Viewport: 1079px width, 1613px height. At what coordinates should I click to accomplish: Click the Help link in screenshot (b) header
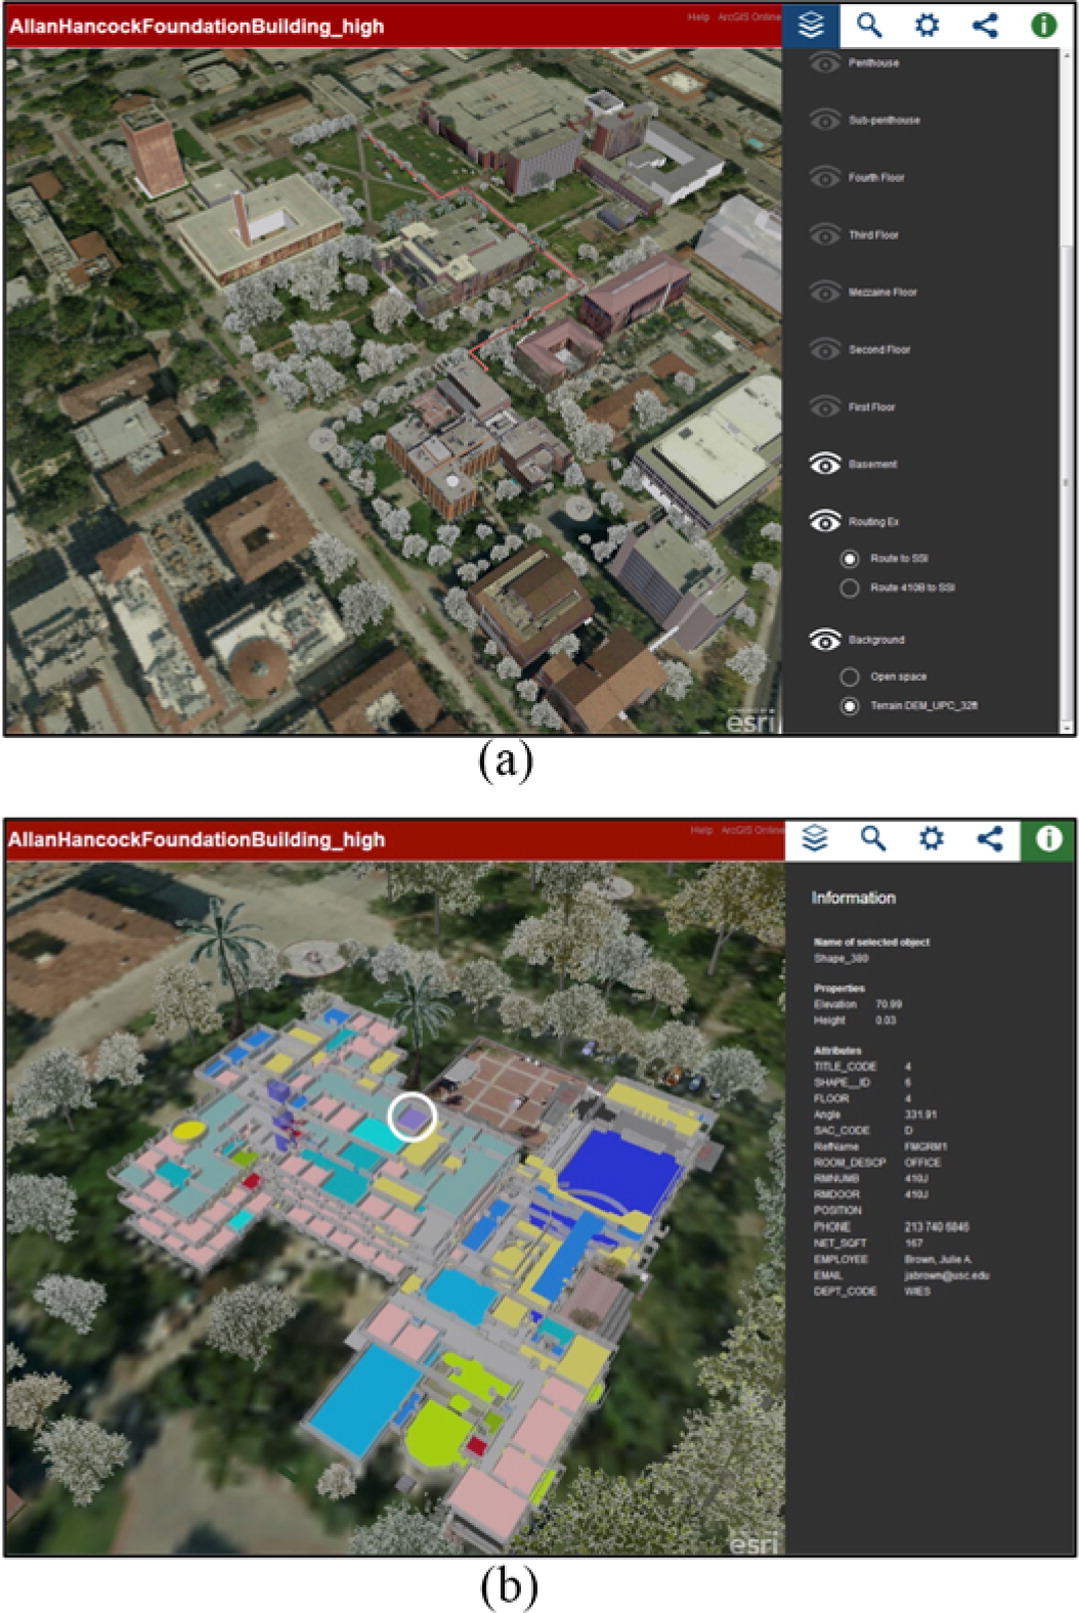[x=701, y=830]
